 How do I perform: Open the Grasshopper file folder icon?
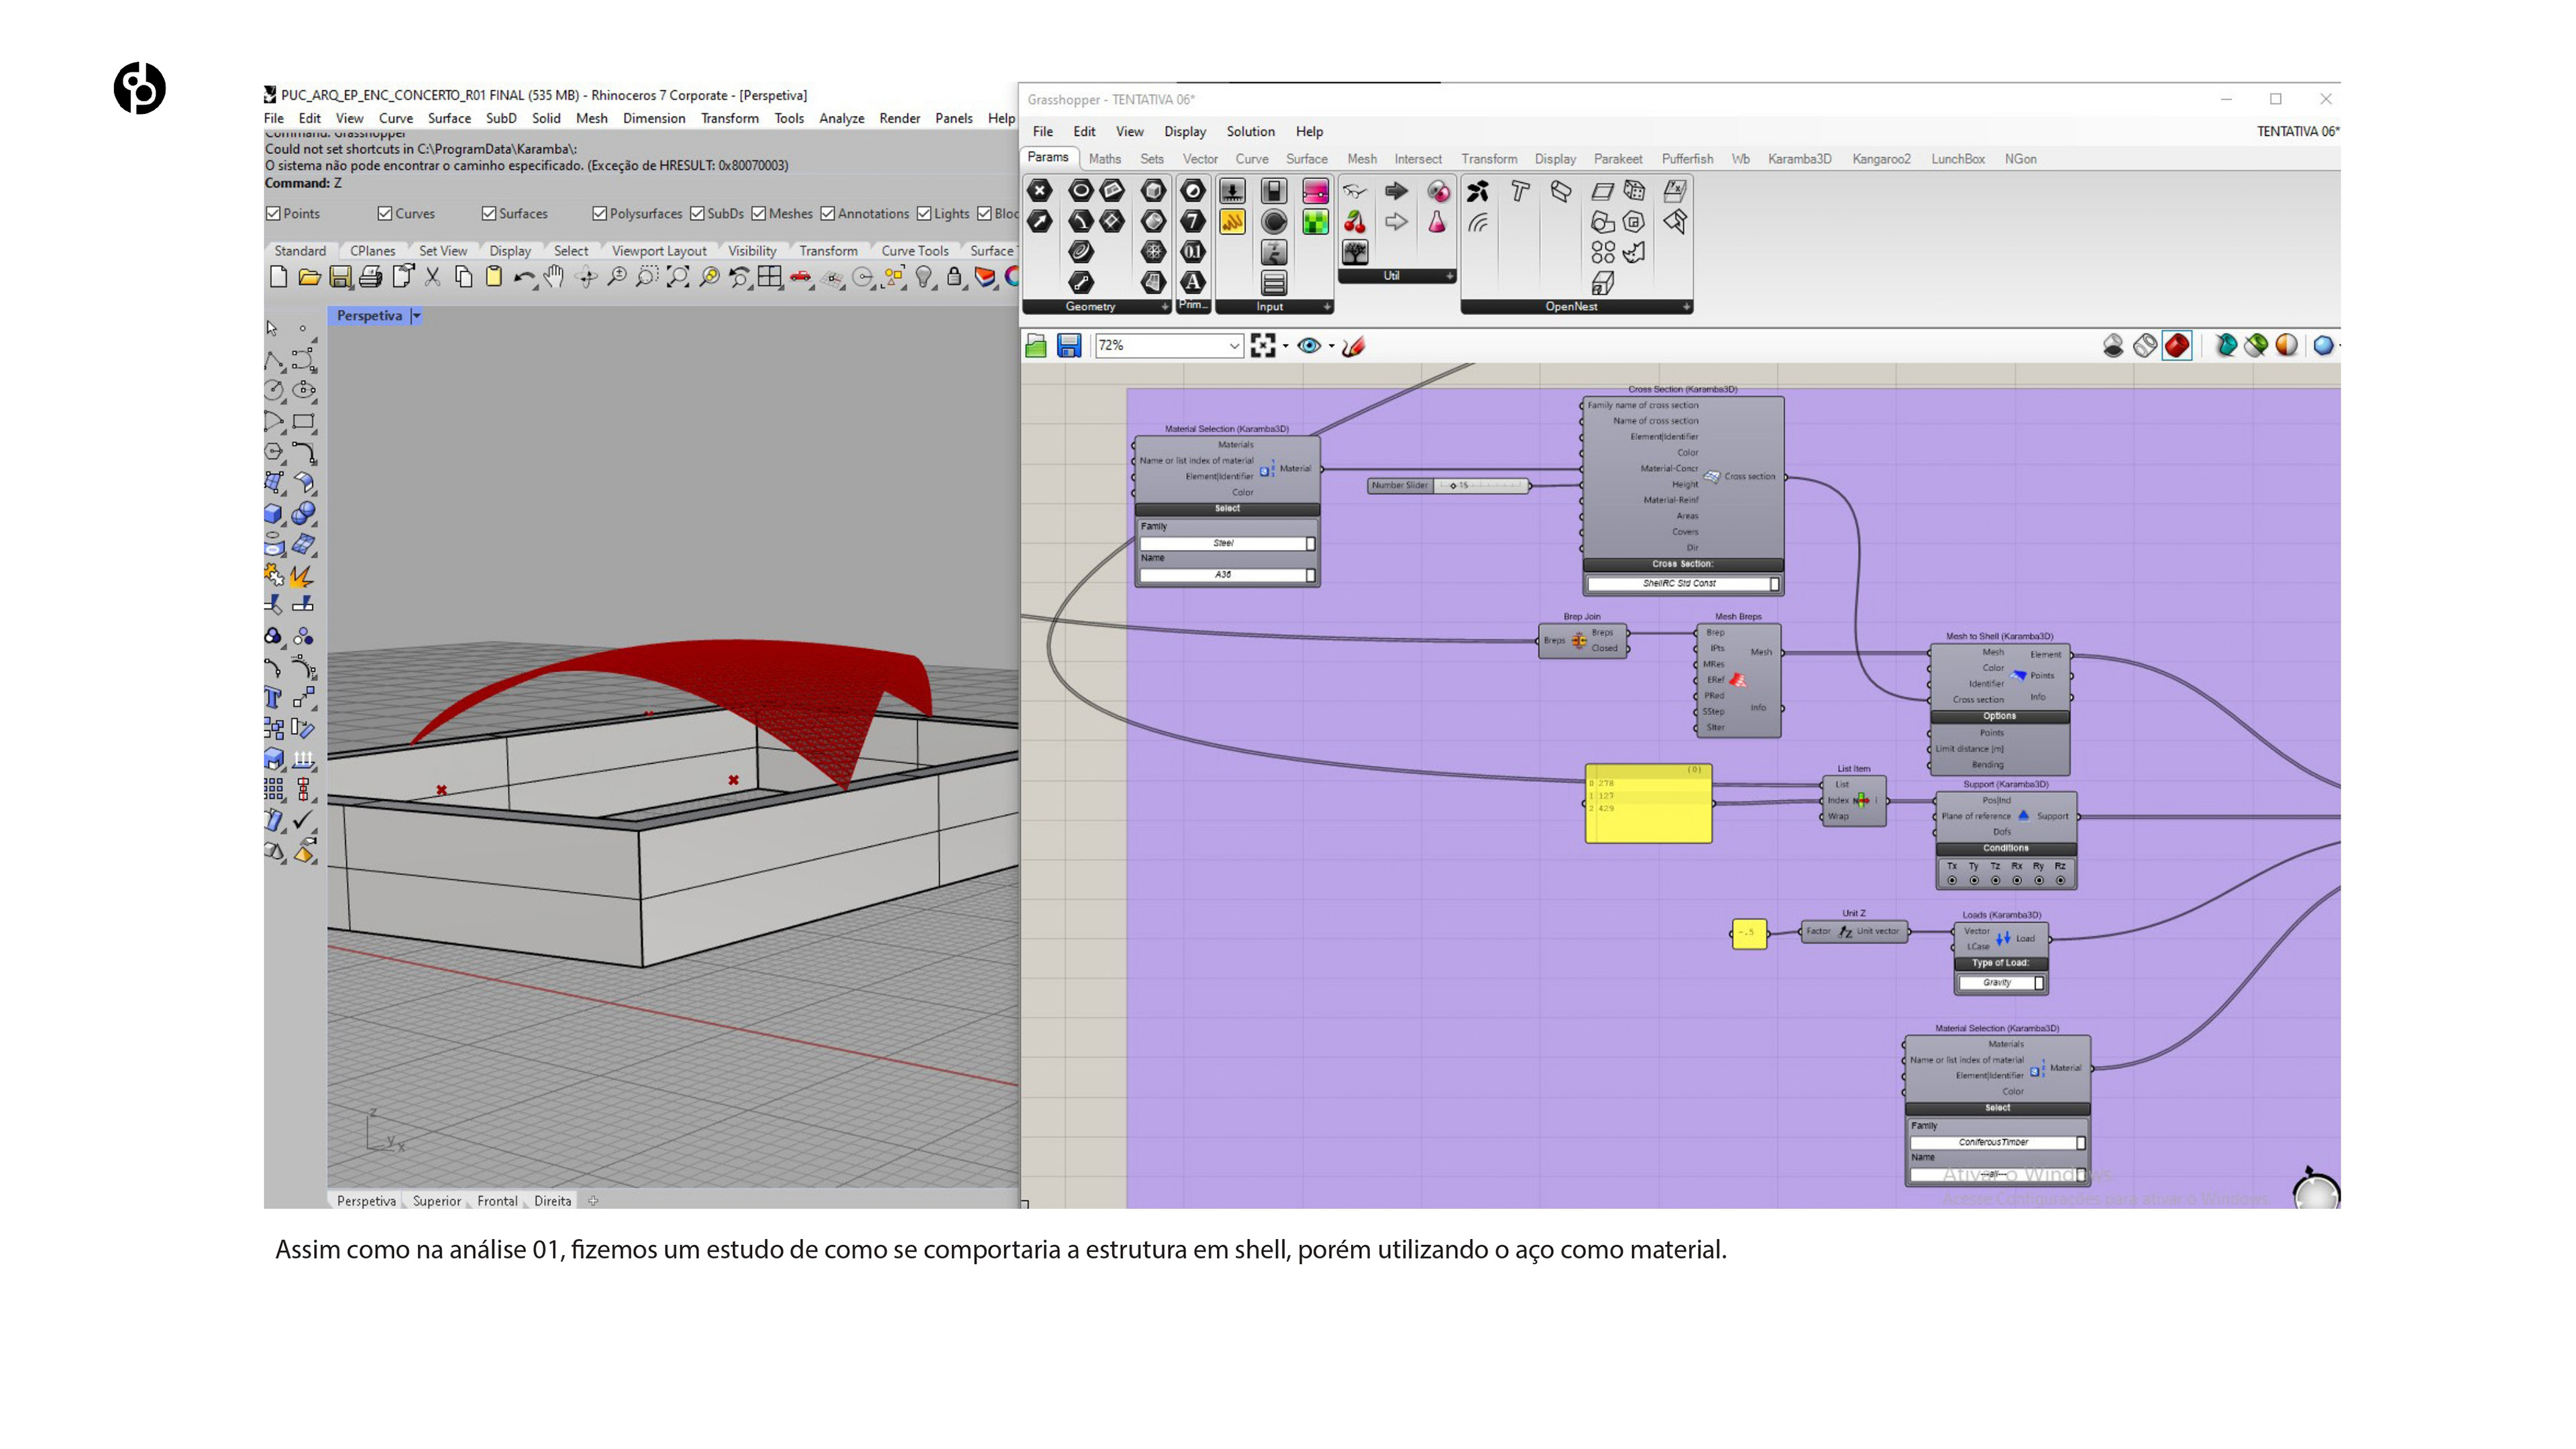pyautogui.click(x=1036, y=346)
